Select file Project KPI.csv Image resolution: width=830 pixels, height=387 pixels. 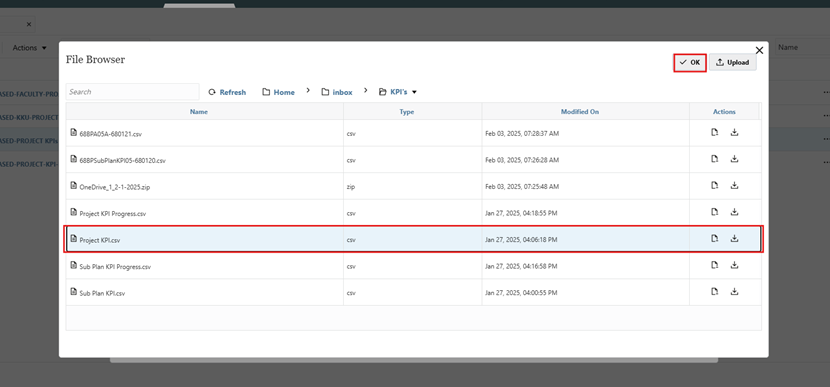[100, 240]
